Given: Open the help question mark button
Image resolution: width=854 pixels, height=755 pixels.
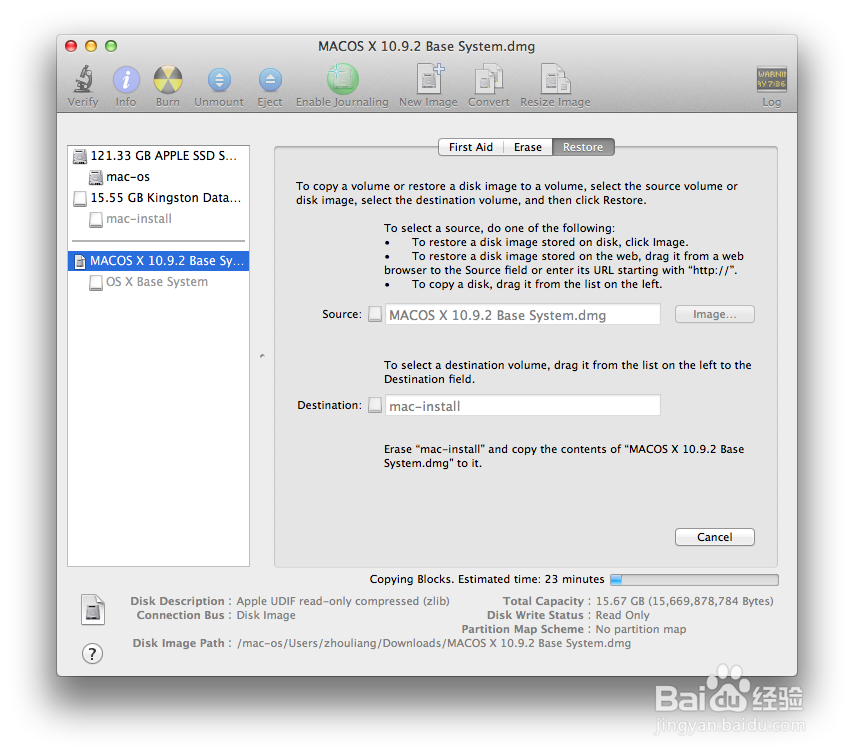Looking at the screenshot, I should (93, 653).
